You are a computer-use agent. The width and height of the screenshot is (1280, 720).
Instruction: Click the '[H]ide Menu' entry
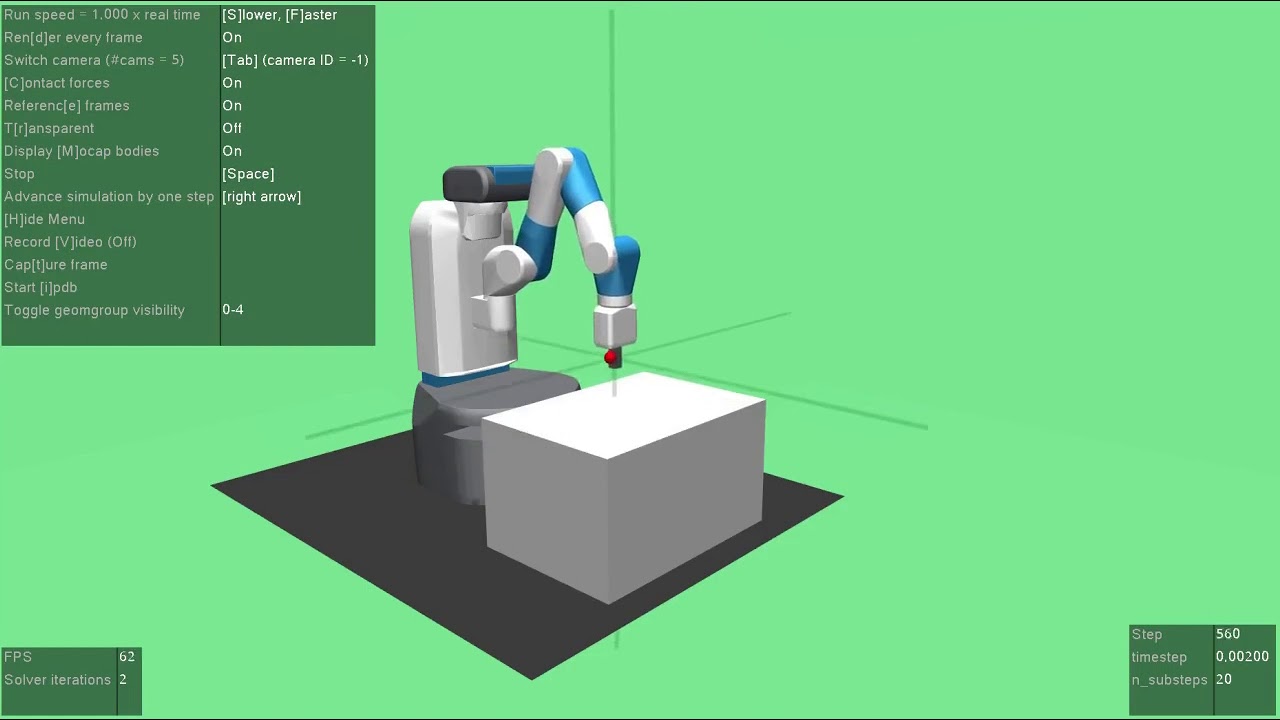point(44,219)
